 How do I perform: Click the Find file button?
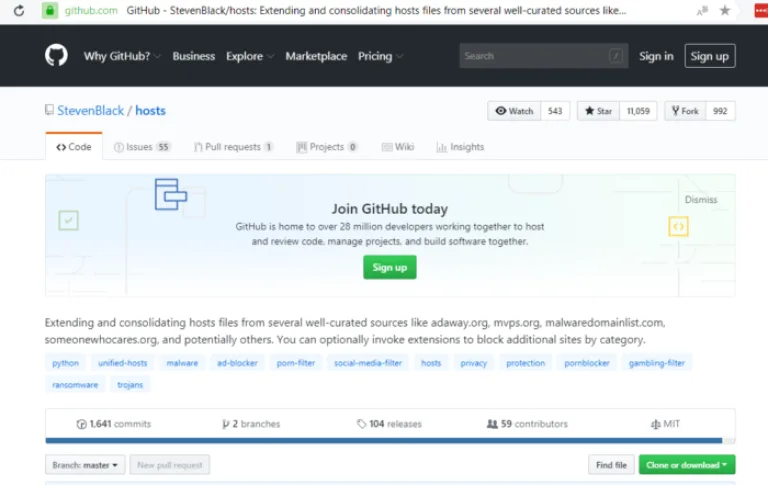(x=611, y=465)
